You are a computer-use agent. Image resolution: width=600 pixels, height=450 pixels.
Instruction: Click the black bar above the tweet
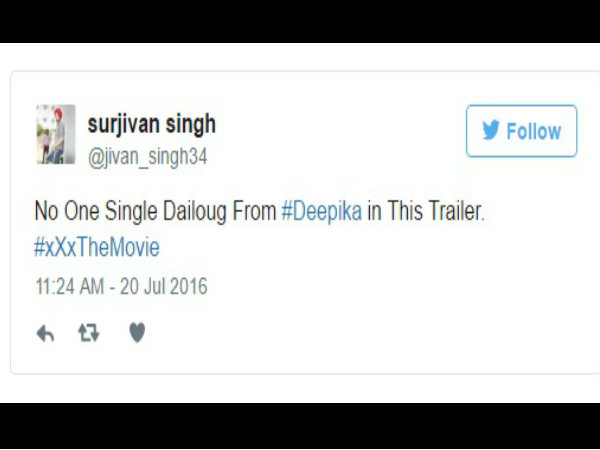tap(300, 21)
